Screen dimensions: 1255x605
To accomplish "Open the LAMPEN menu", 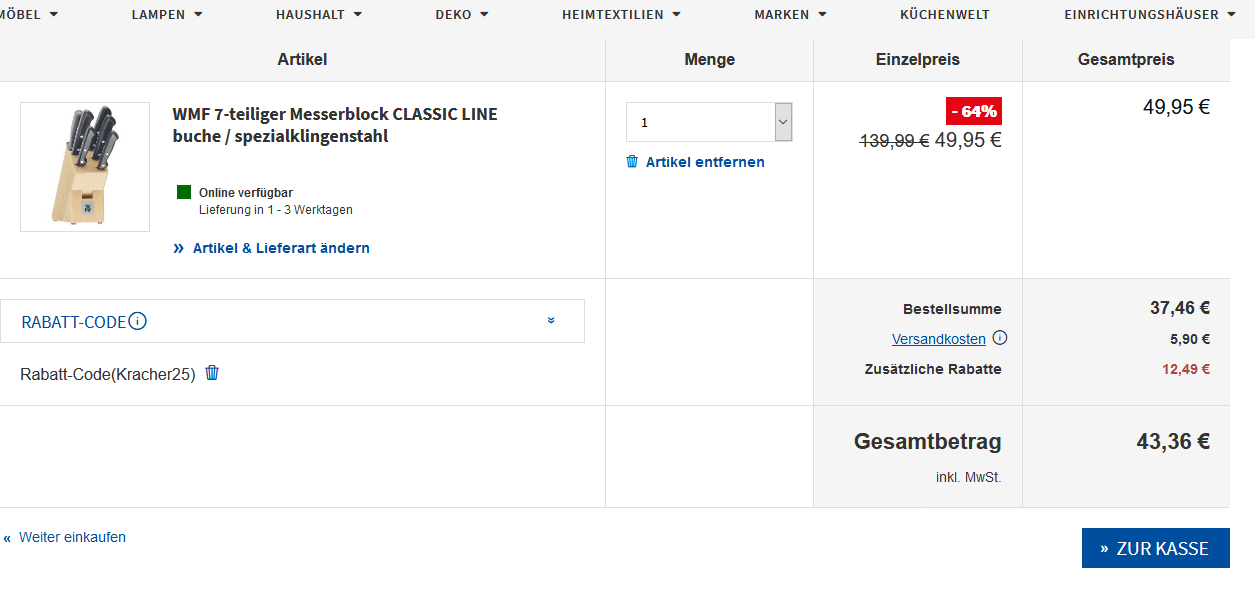I will (x=167, y=14).
